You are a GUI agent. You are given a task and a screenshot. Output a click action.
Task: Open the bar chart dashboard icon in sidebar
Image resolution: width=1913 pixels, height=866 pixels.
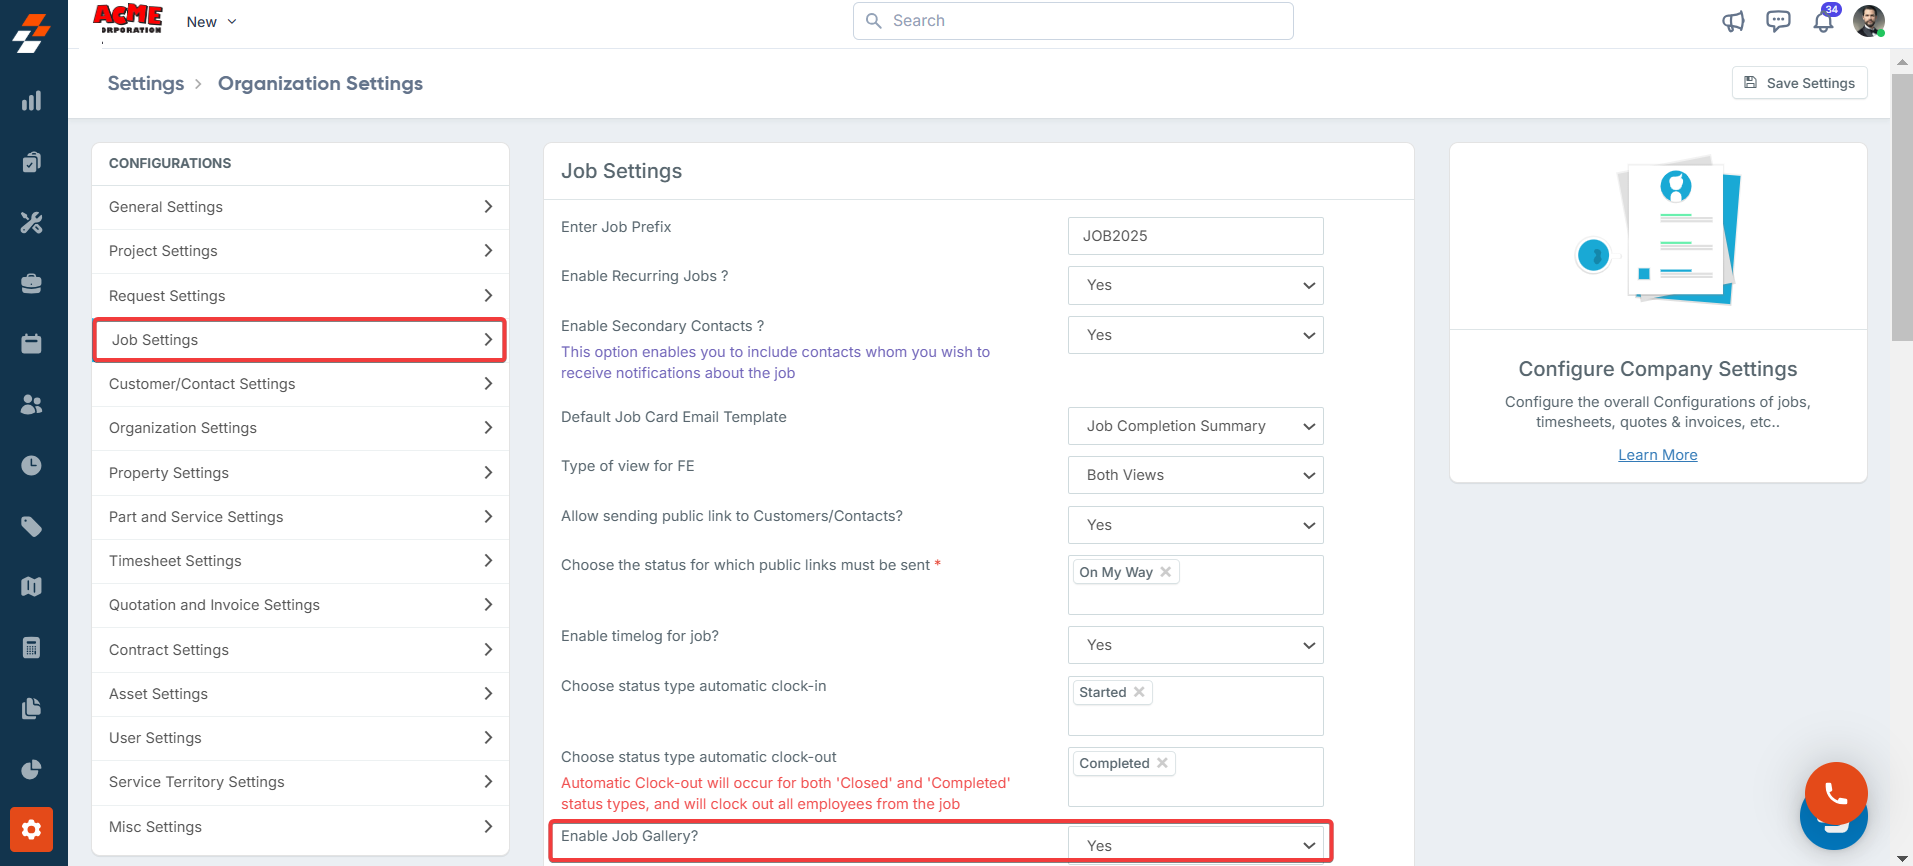click(x=32, y=101)
